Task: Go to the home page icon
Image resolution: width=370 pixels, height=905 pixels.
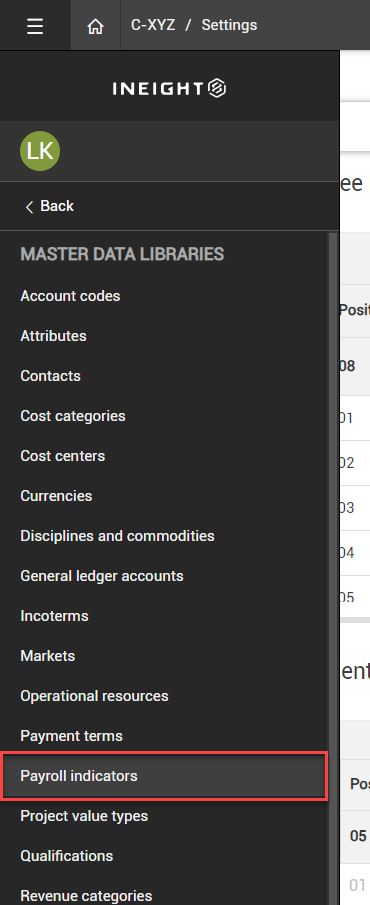Action: point(95,26)
